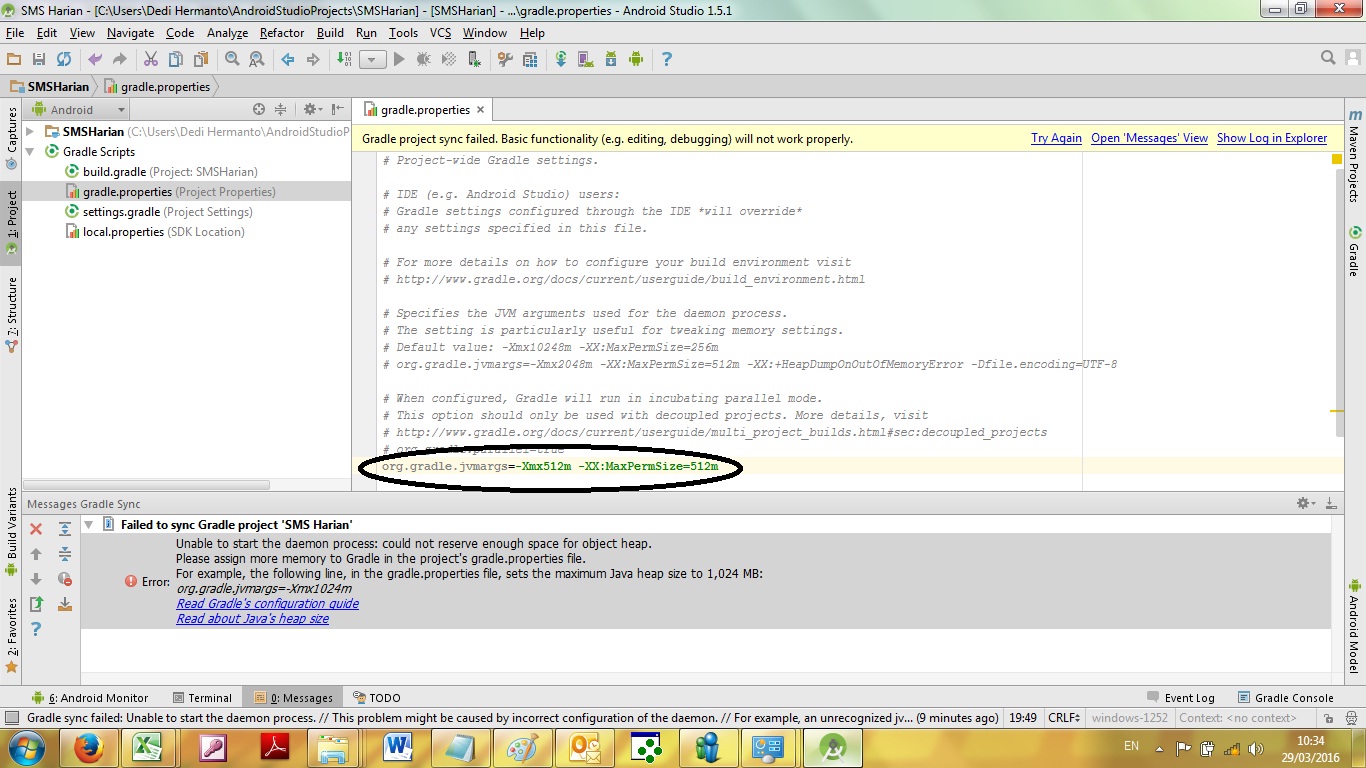
Task: Open the Build menu
Action: pos(330,32)
